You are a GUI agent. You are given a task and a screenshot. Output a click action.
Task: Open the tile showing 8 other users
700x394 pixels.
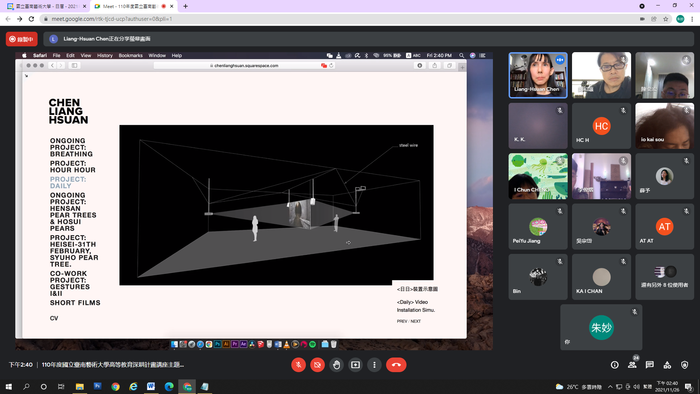[665, 277]
